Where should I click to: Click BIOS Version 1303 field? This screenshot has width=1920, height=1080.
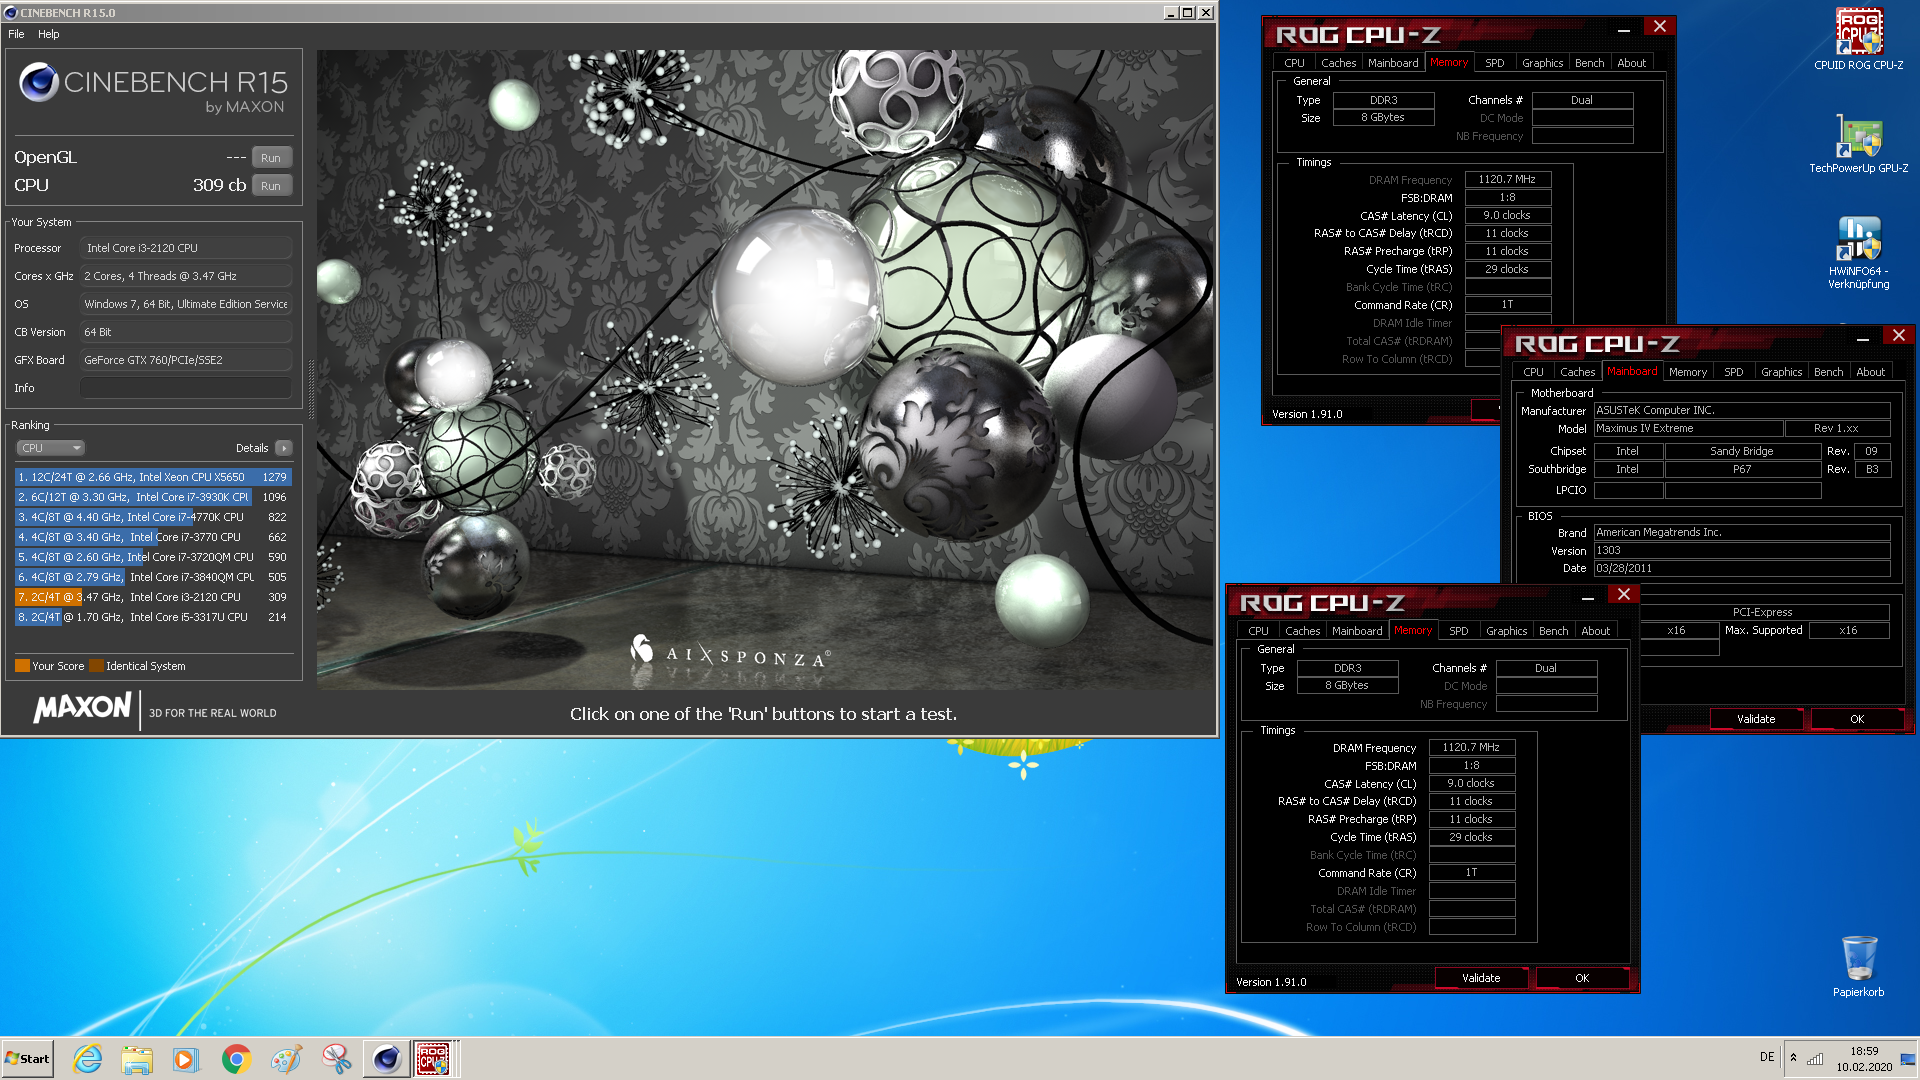point(1742,551)
